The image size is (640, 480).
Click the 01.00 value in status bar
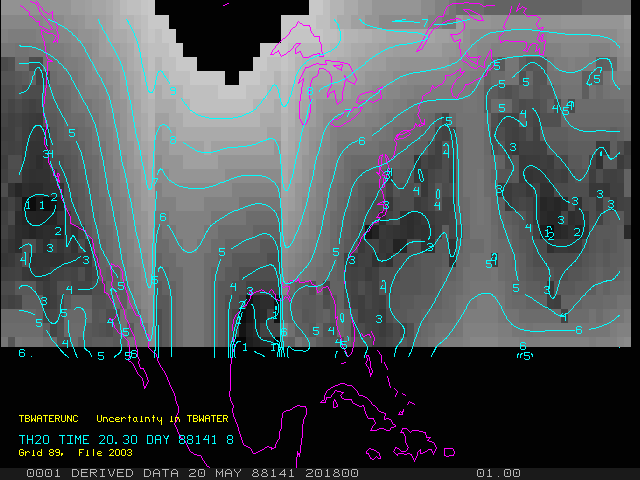click(x=497, y=473)
